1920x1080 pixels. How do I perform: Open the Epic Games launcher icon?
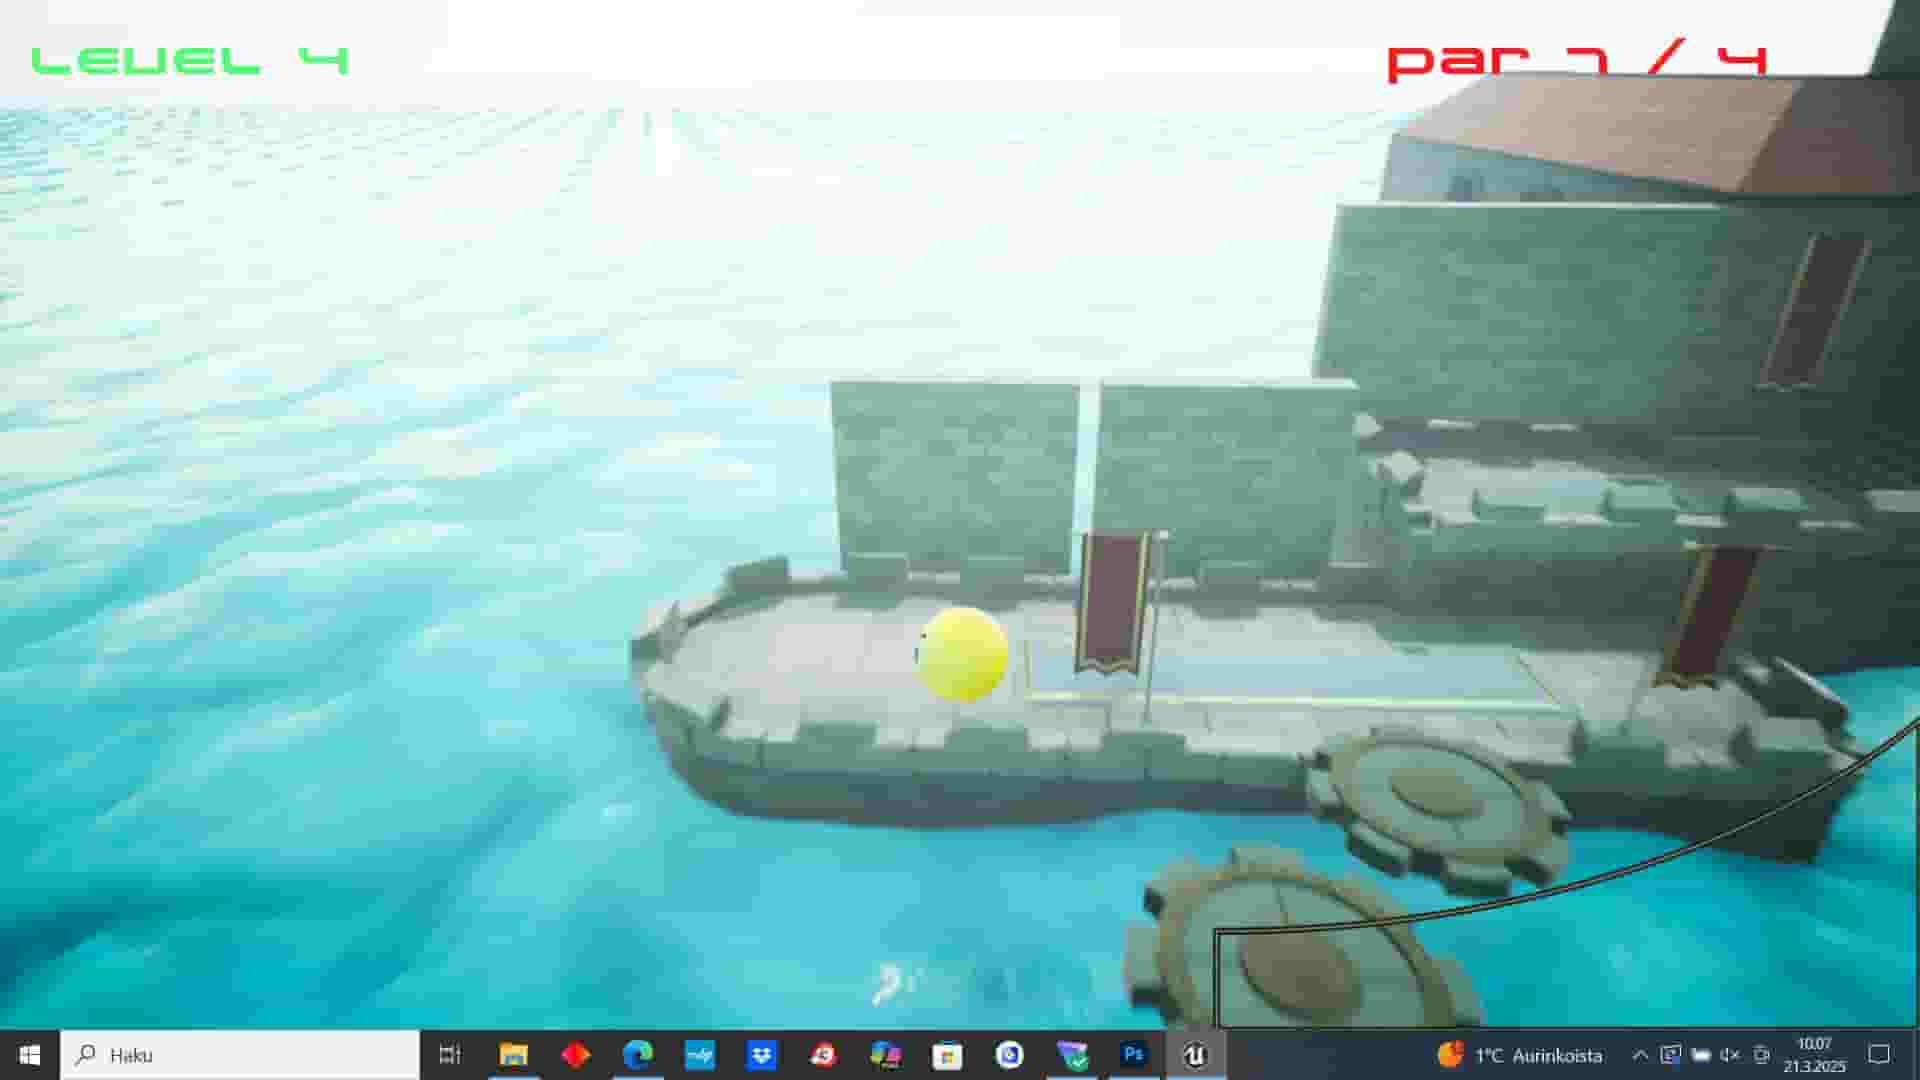(575, 1055)
